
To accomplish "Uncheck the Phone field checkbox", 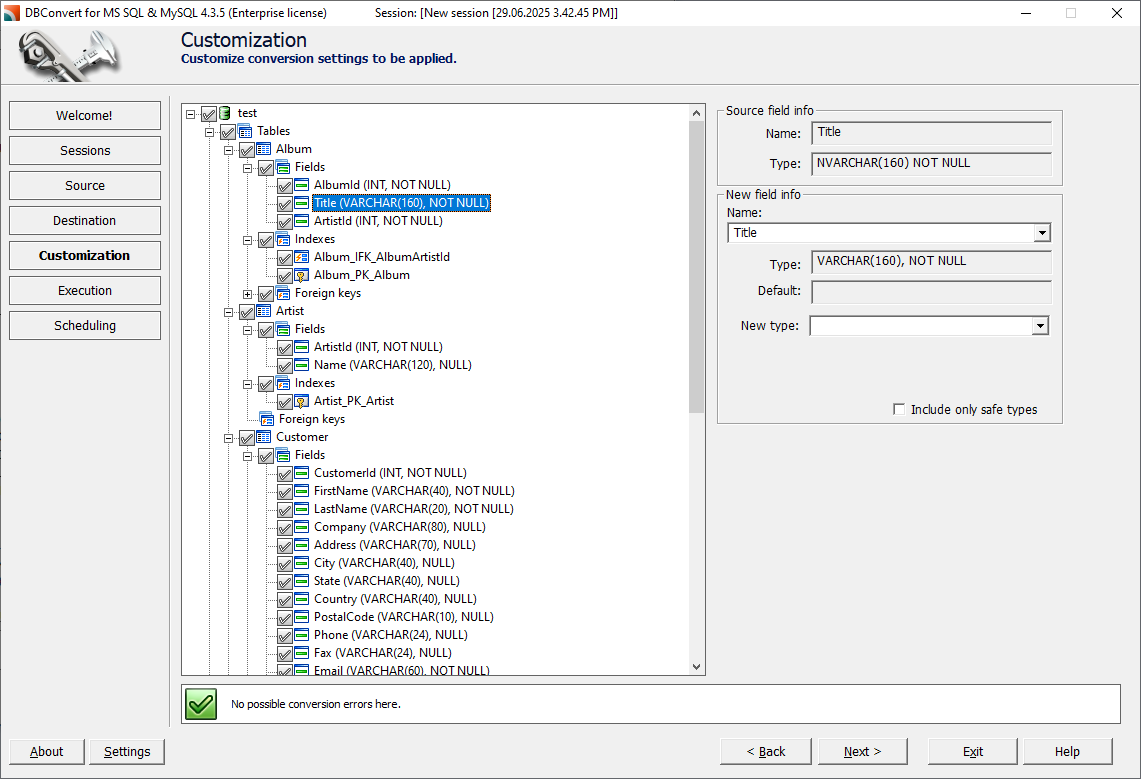I will tap(285, 634).
